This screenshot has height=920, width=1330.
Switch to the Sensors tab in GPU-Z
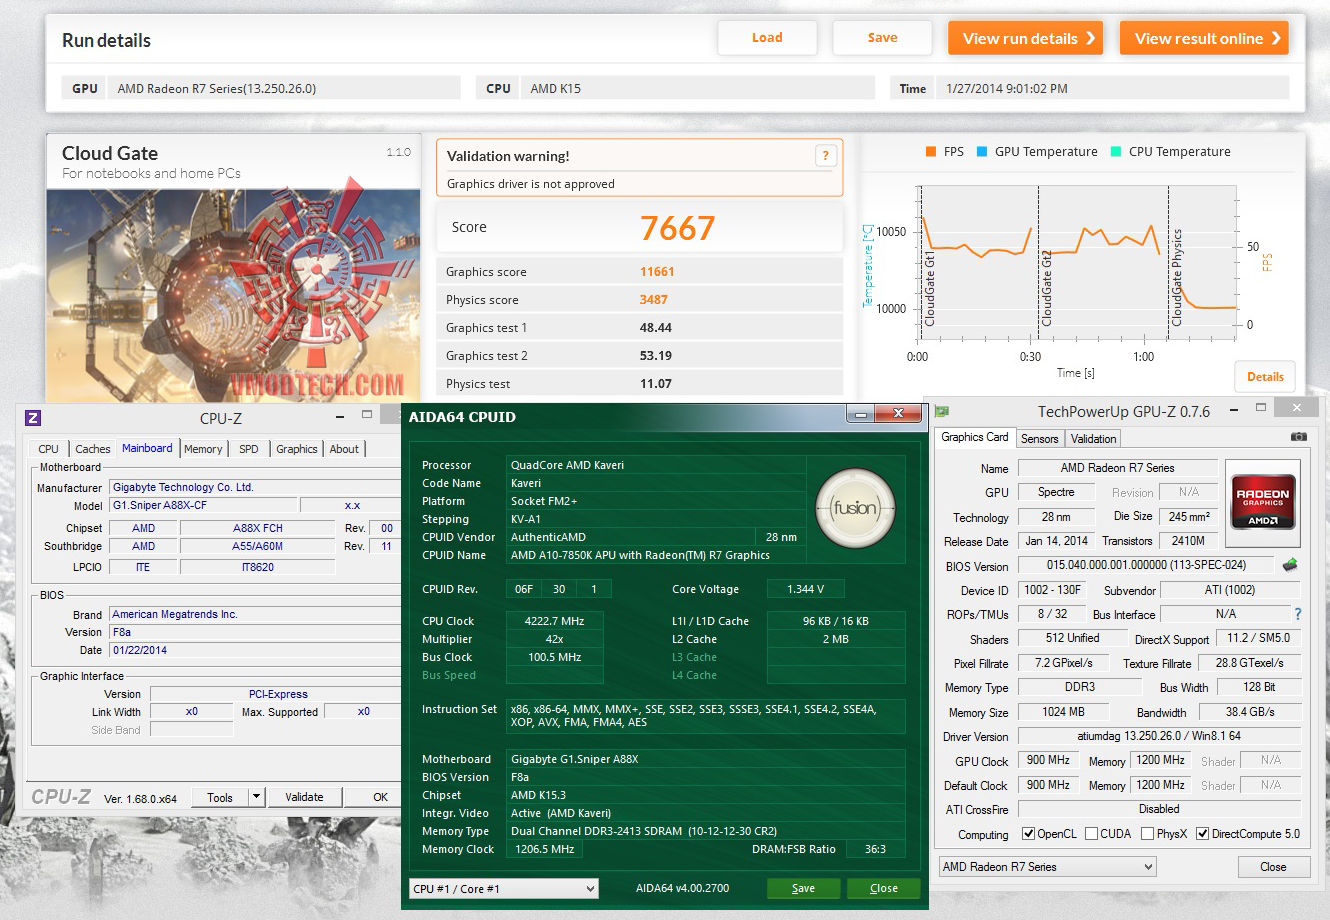click(1040, 439)
